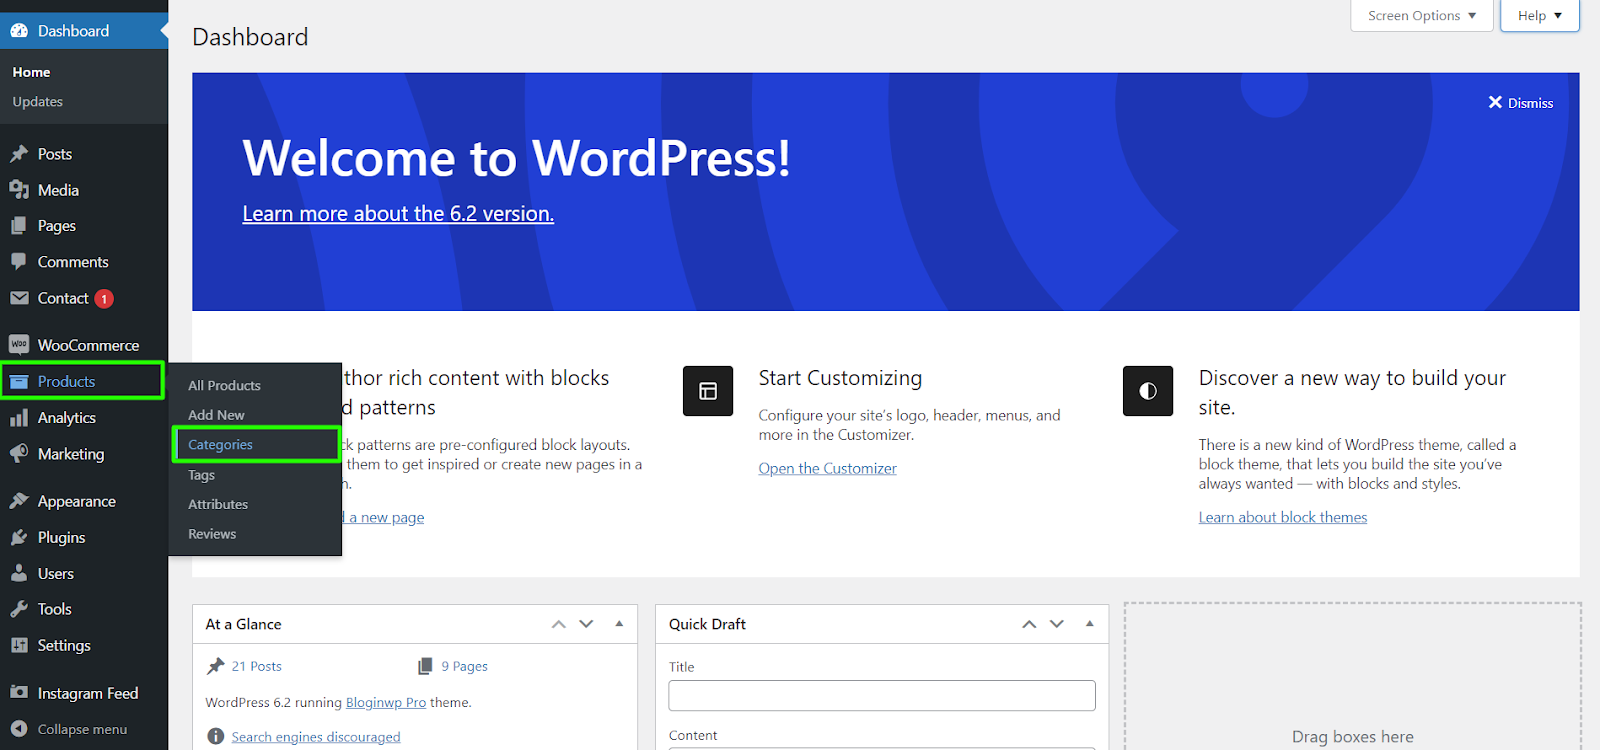Click the Dashboard page heading
The width and height of the screenshot is (1600, 750).
click(250, 37)
